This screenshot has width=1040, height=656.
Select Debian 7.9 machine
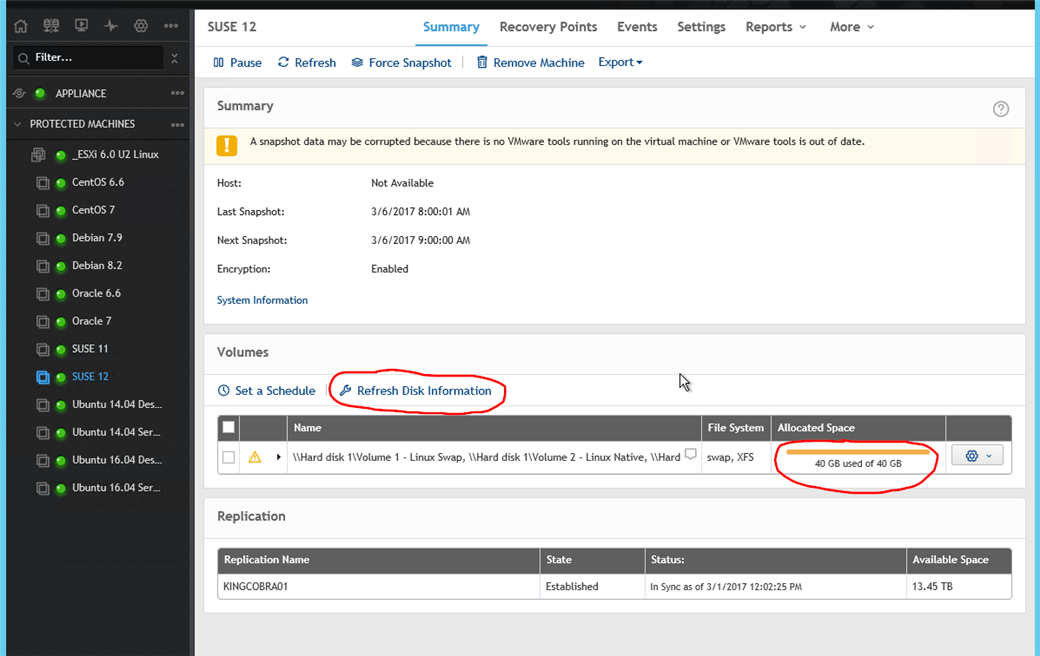[x=97, y=238]
